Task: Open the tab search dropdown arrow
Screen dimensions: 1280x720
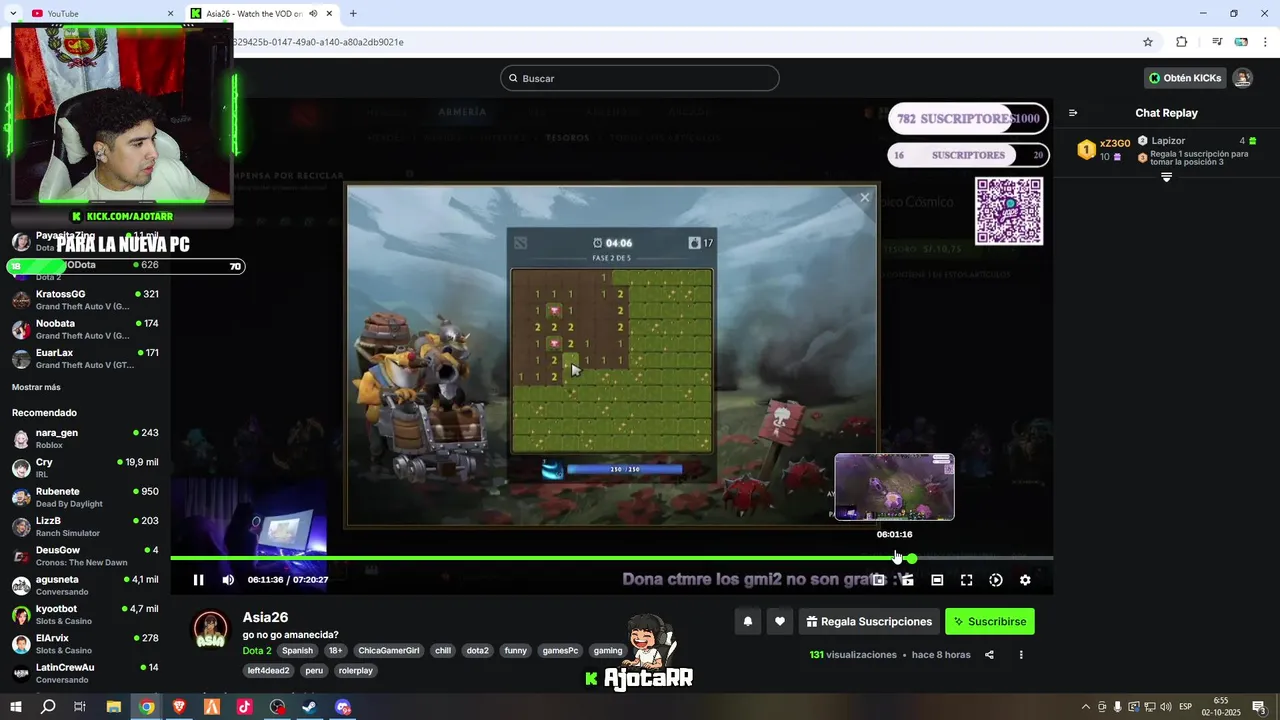Action: click(x=12, y=13)
